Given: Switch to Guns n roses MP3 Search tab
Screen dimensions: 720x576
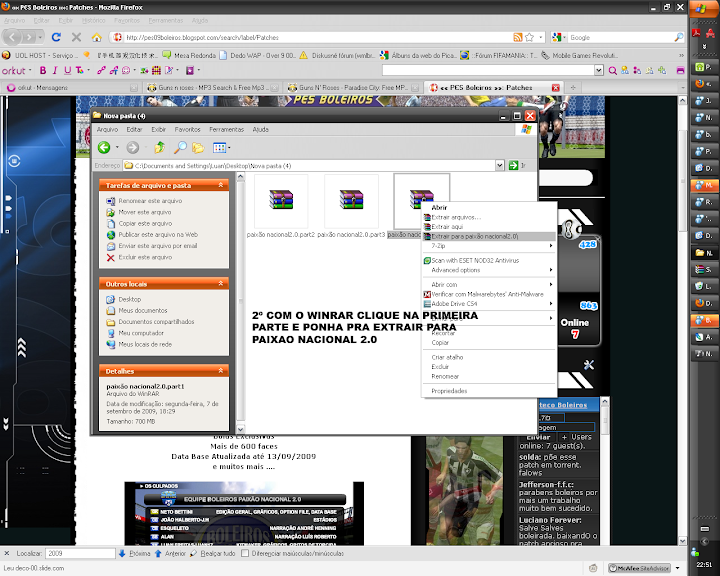Looking at the screenshot, I should 212,87.
